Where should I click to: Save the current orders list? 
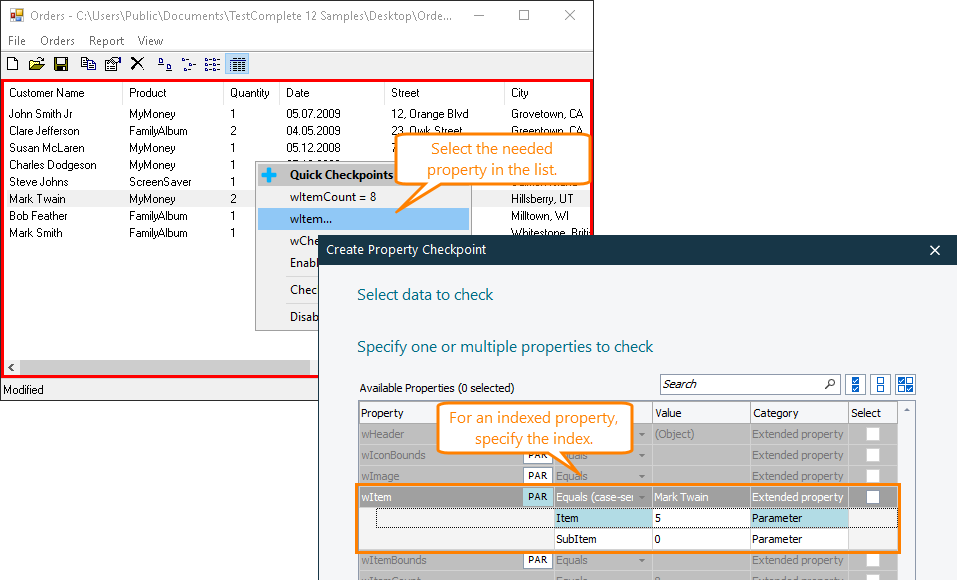pos(61,63)
